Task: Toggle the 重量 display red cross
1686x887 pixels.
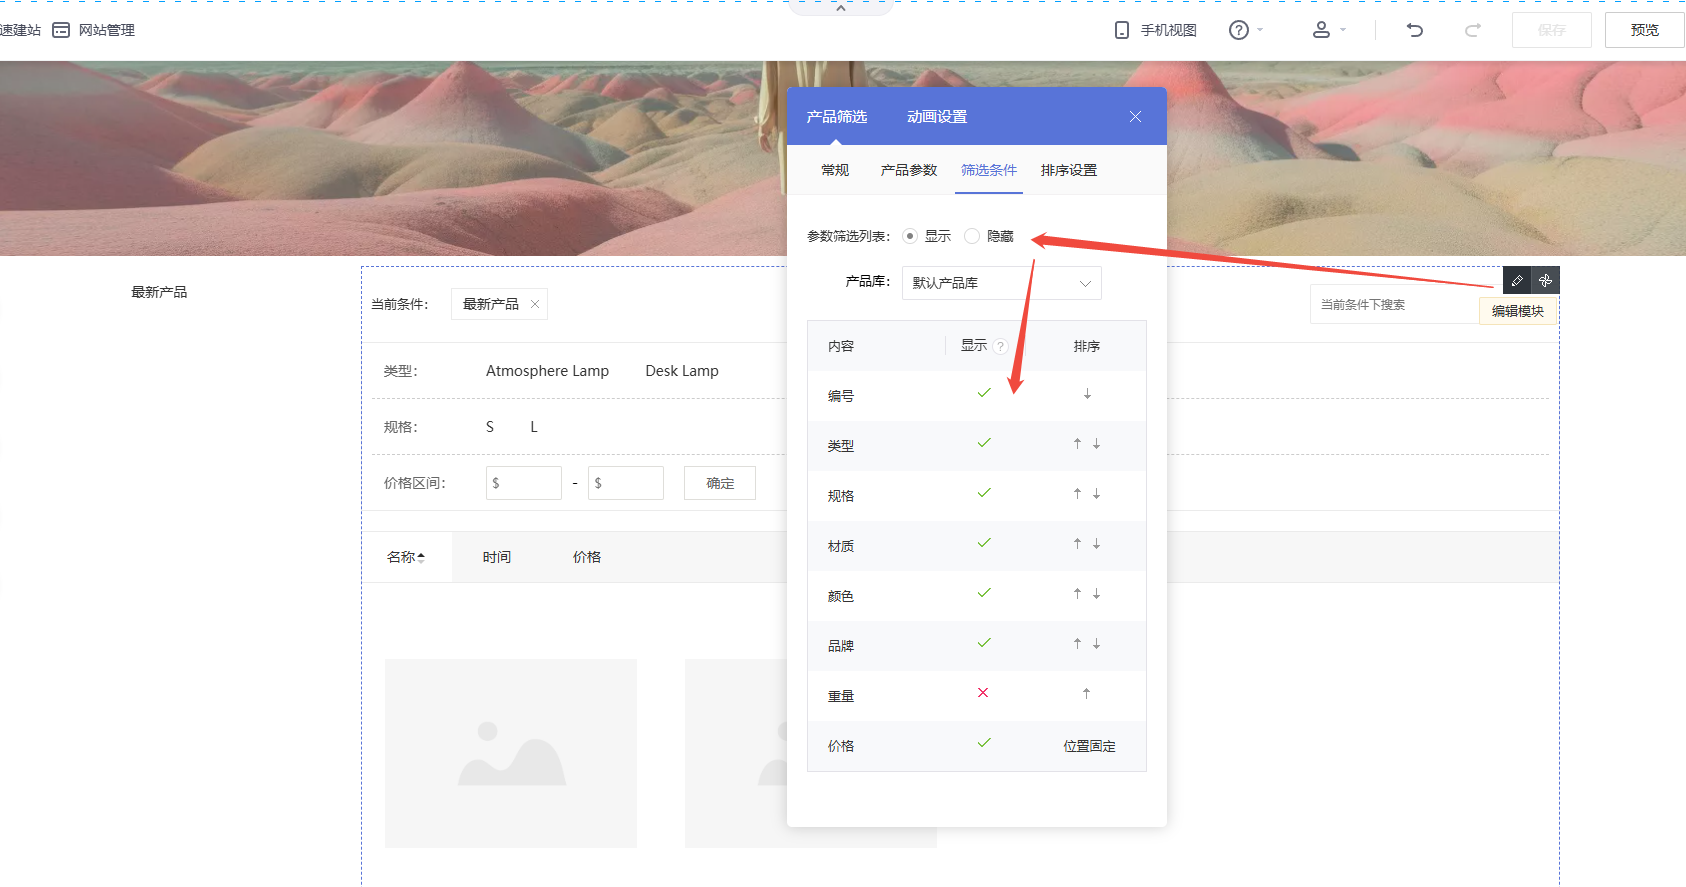Action: [x=983, y=693]
